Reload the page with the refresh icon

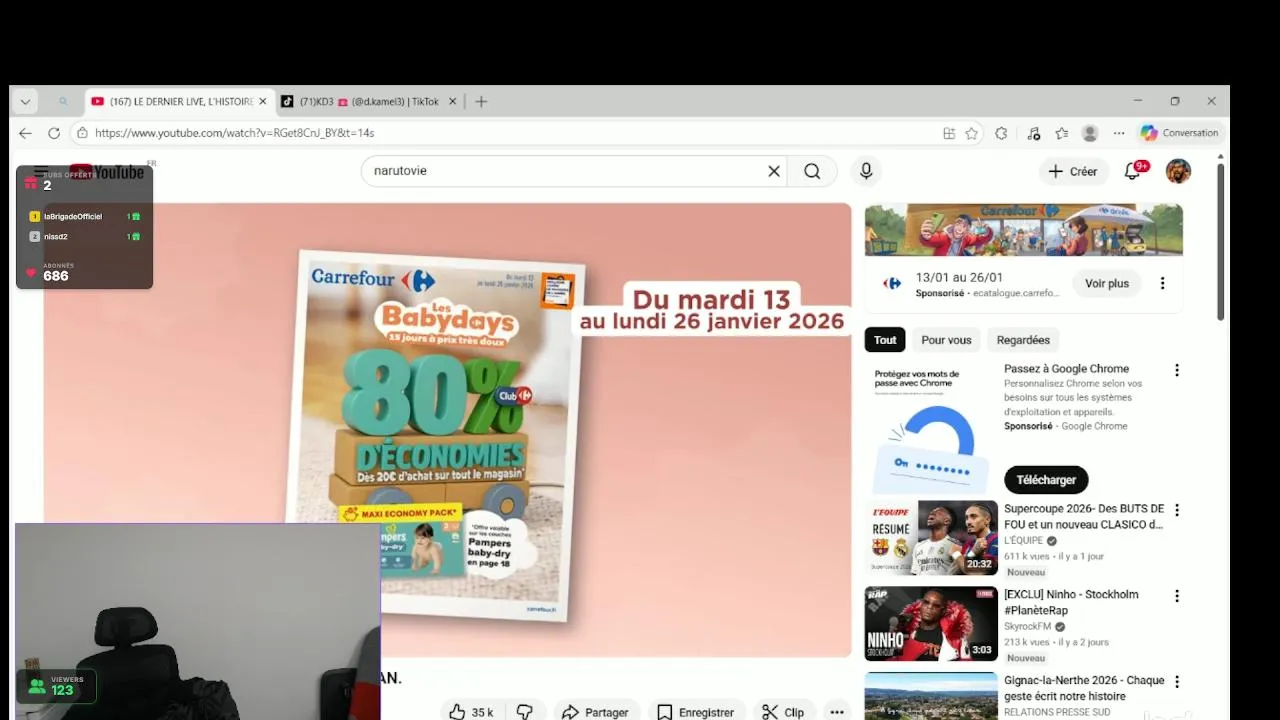click(54, 133)
